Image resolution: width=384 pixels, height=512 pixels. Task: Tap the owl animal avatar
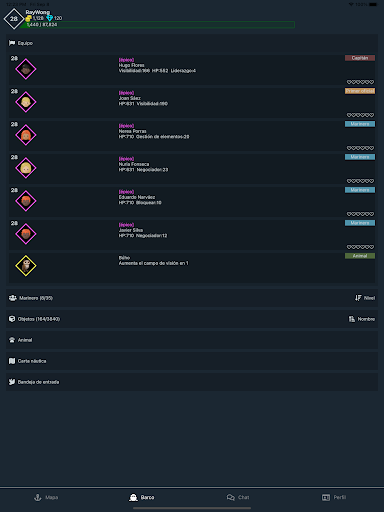pos(26,266)
